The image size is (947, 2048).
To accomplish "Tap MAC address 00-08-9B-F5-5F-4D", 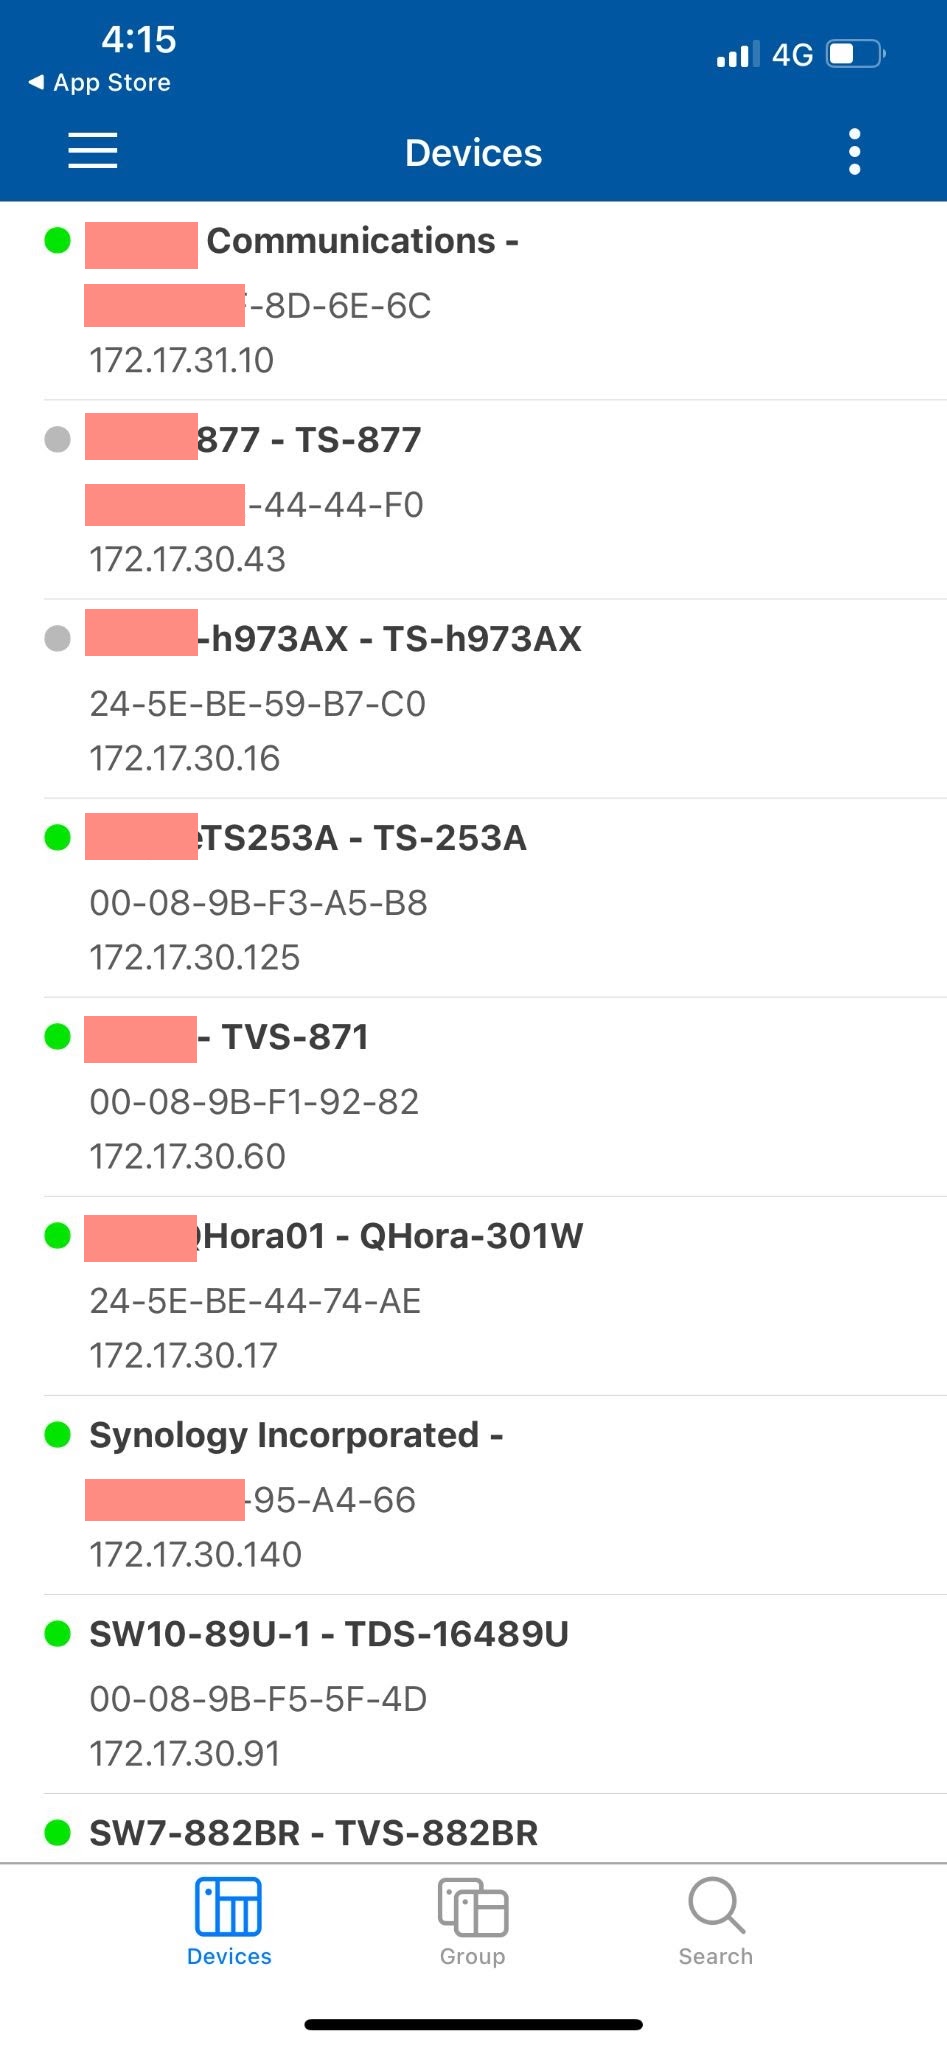I will 258,1699.
